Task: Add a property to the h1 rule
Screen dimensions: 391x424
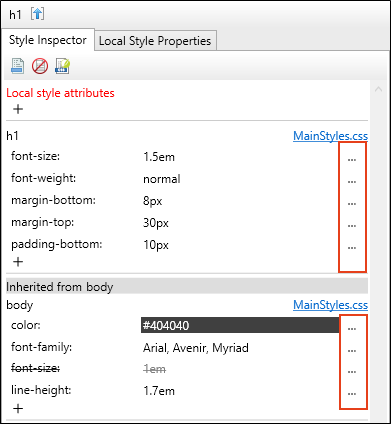Action: [x=18, y=262]
